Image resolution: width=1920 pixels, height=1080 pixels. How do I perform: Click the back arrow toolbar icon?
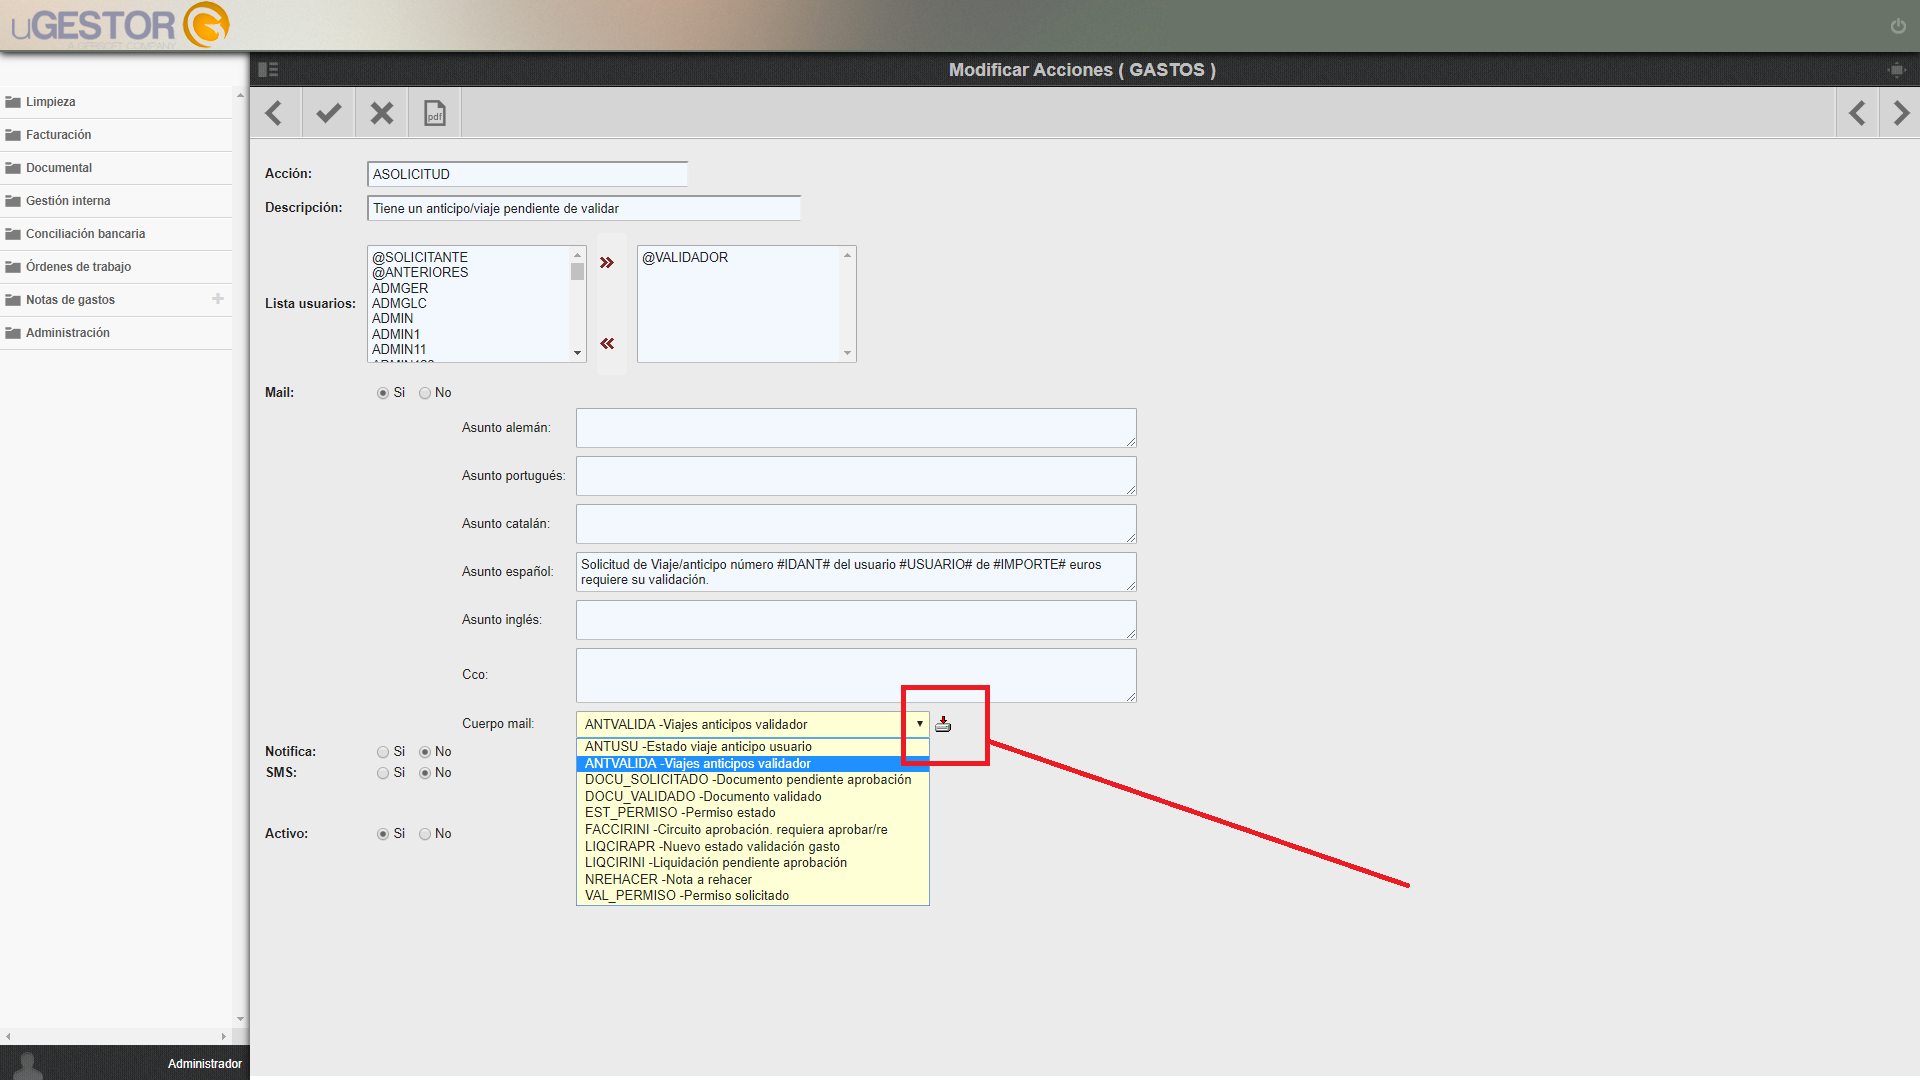pyautogui.click(x=275, y=113)
